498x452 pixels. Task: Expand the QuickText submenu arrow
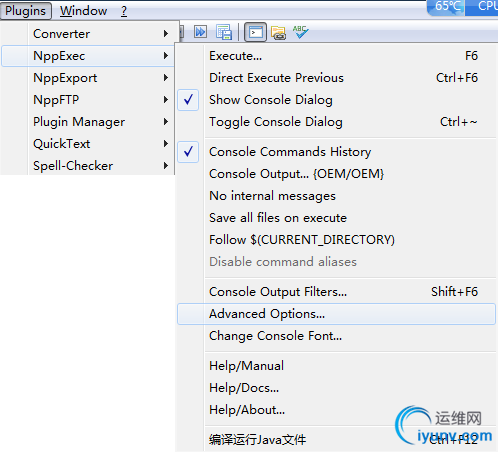click(x=166, y=144)
